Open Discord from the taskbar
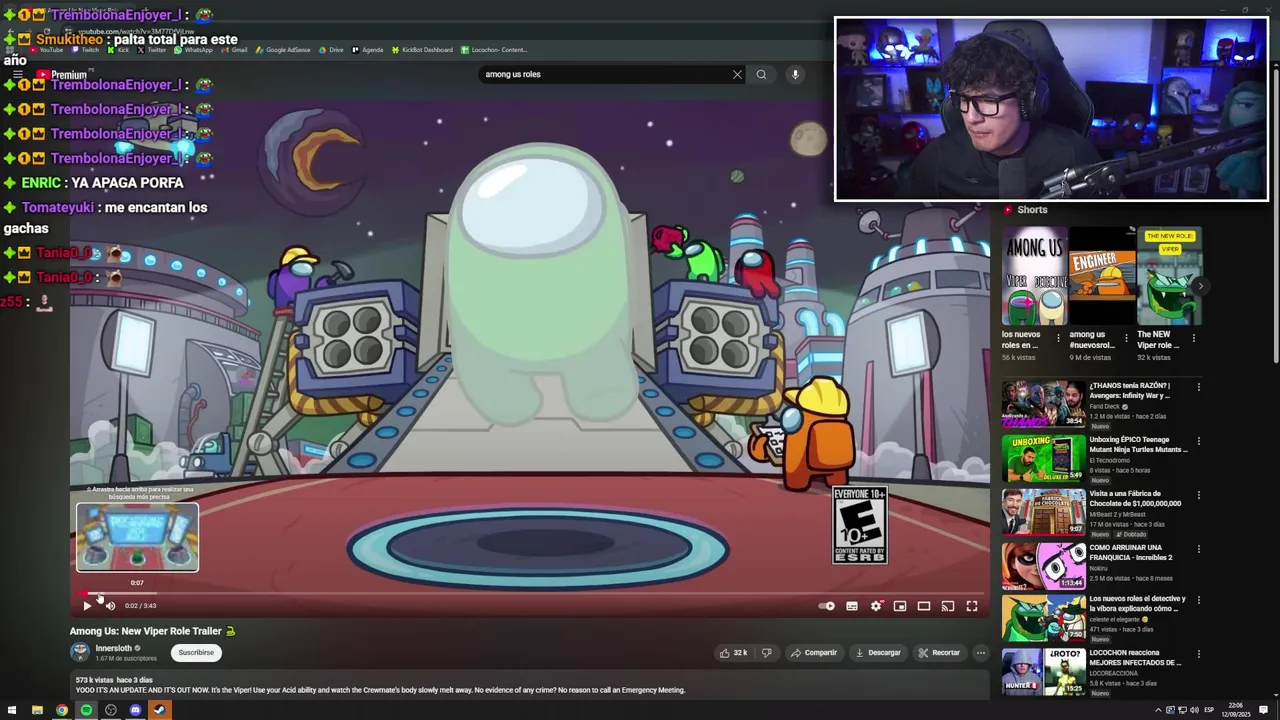Screen dimensions: 1280x720 pos(135,710)
